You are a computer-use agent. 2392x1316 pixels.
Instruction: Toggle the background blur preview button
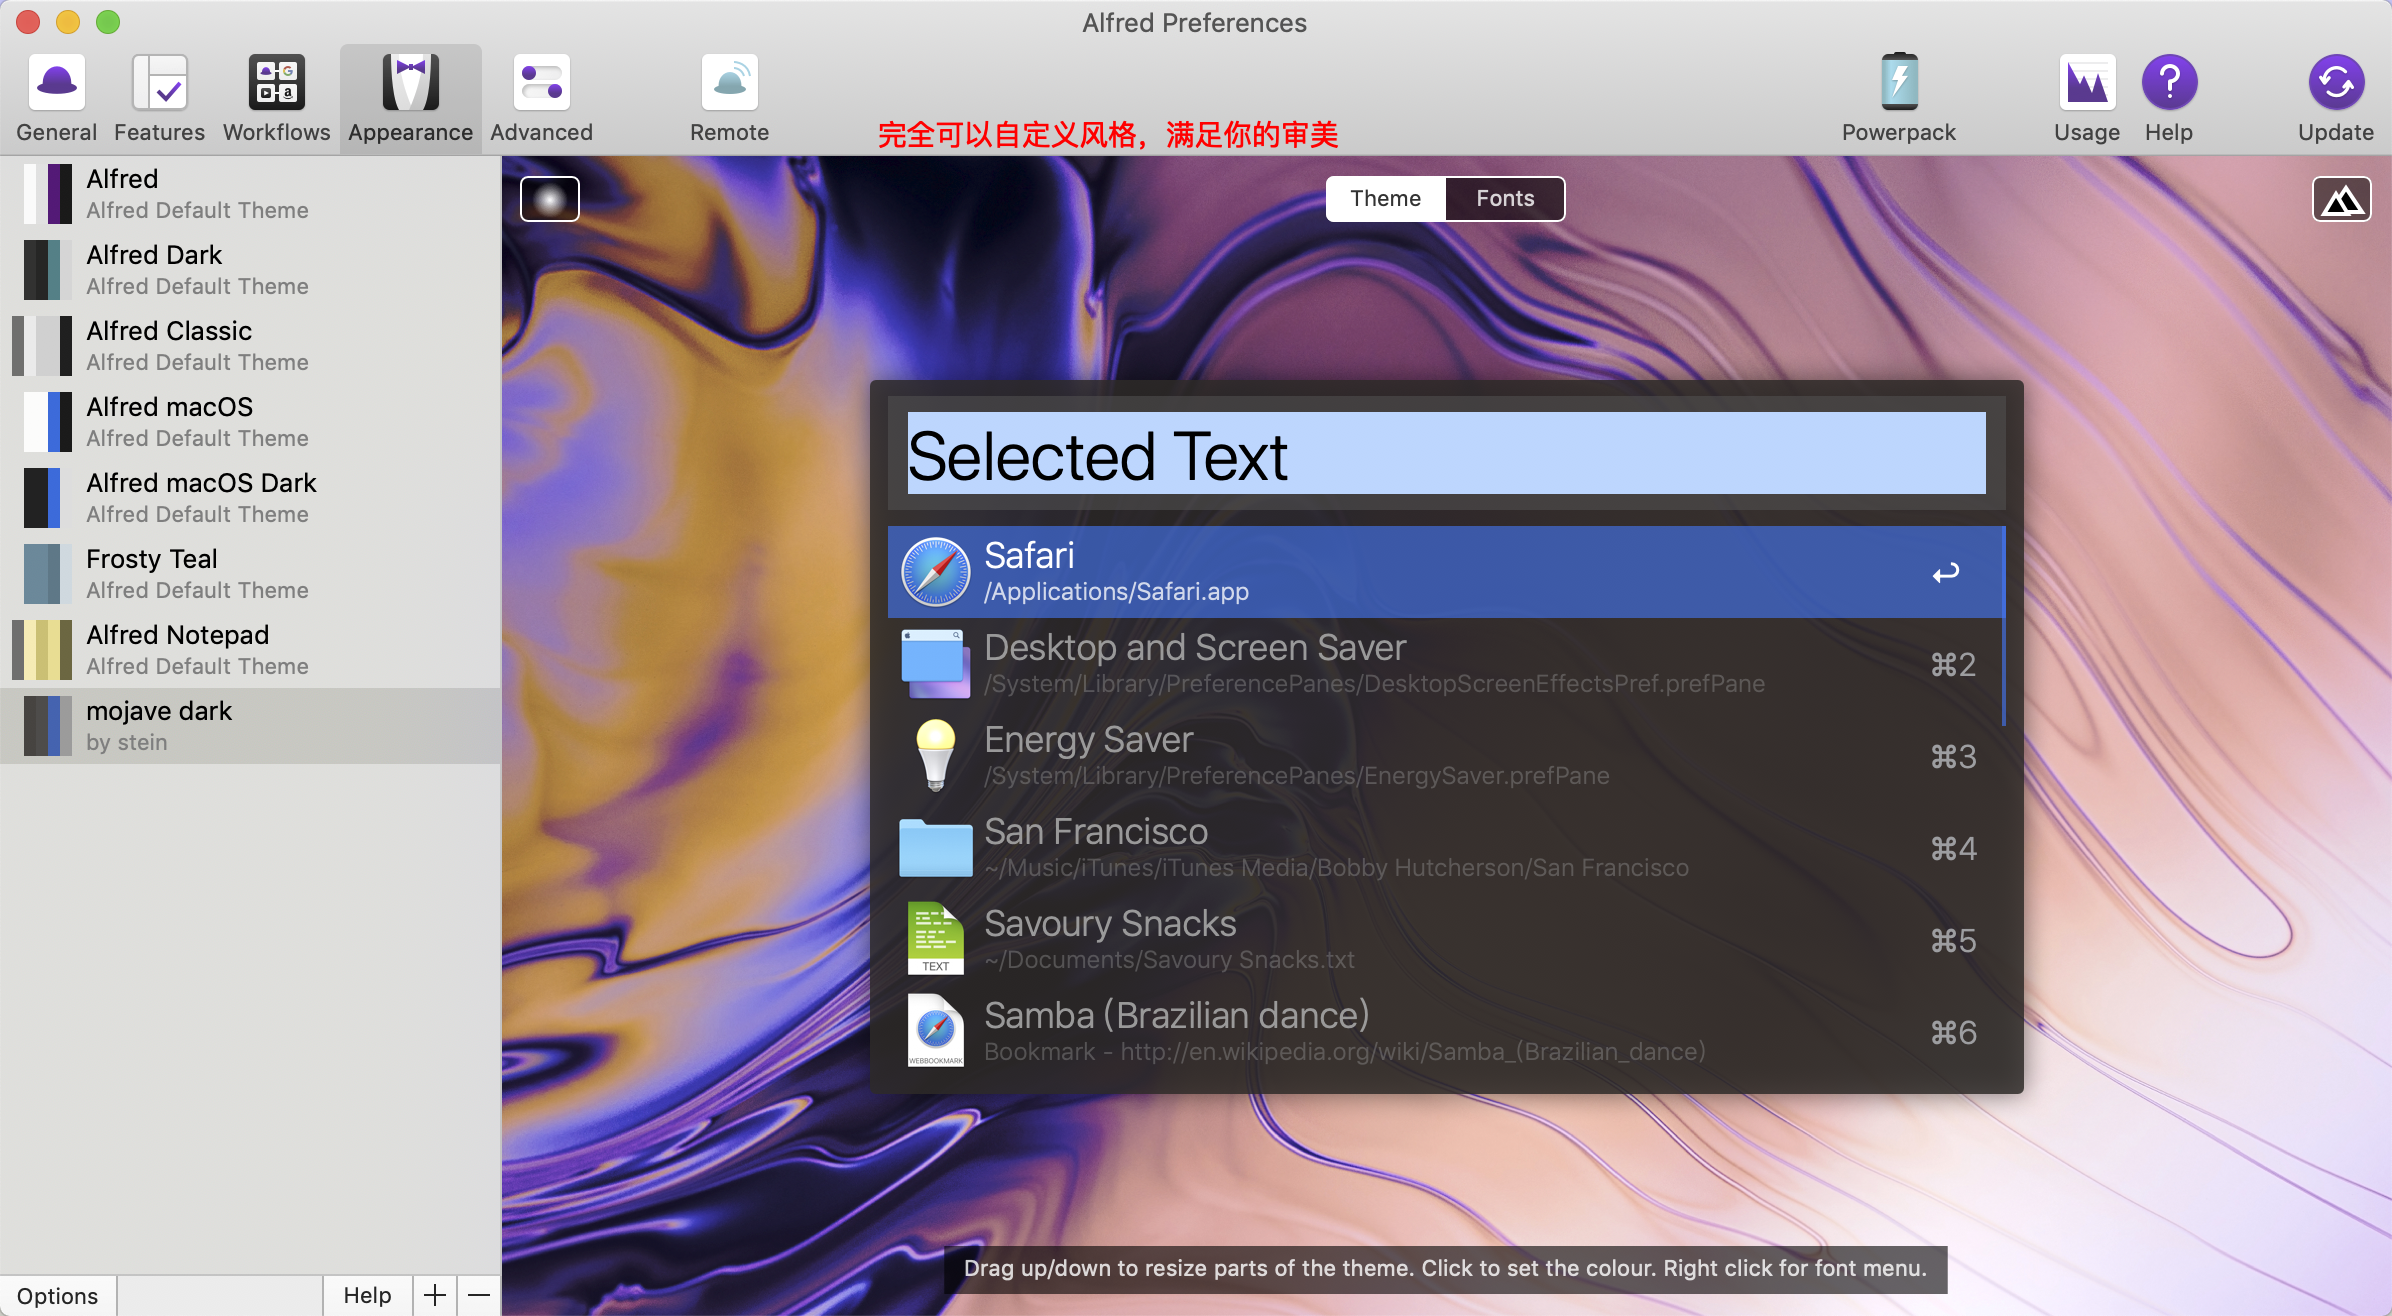click(550, 199)
